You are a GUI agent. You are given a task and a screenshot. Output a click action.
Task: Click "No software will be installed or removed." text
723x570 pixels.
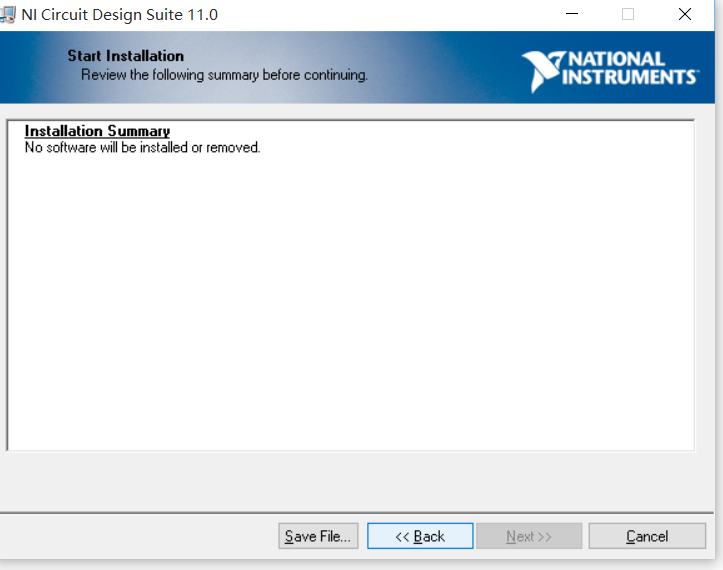(142, 148)
